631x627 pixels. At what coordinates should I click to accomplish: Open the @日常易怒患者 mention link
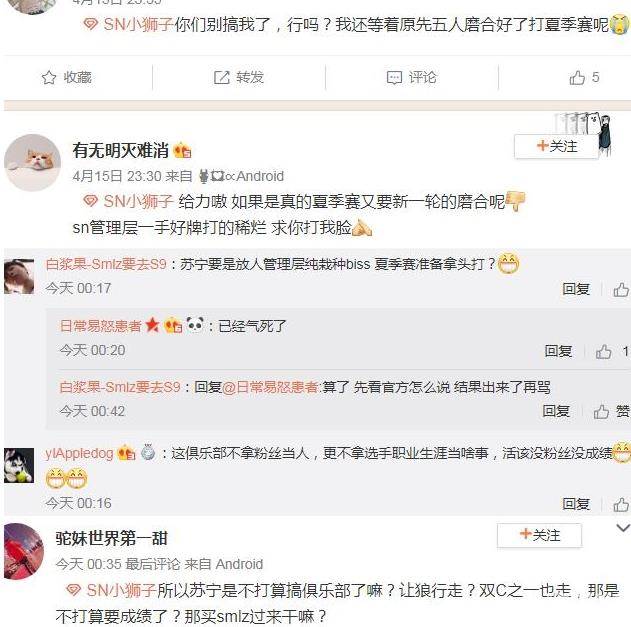click(271, 387)
